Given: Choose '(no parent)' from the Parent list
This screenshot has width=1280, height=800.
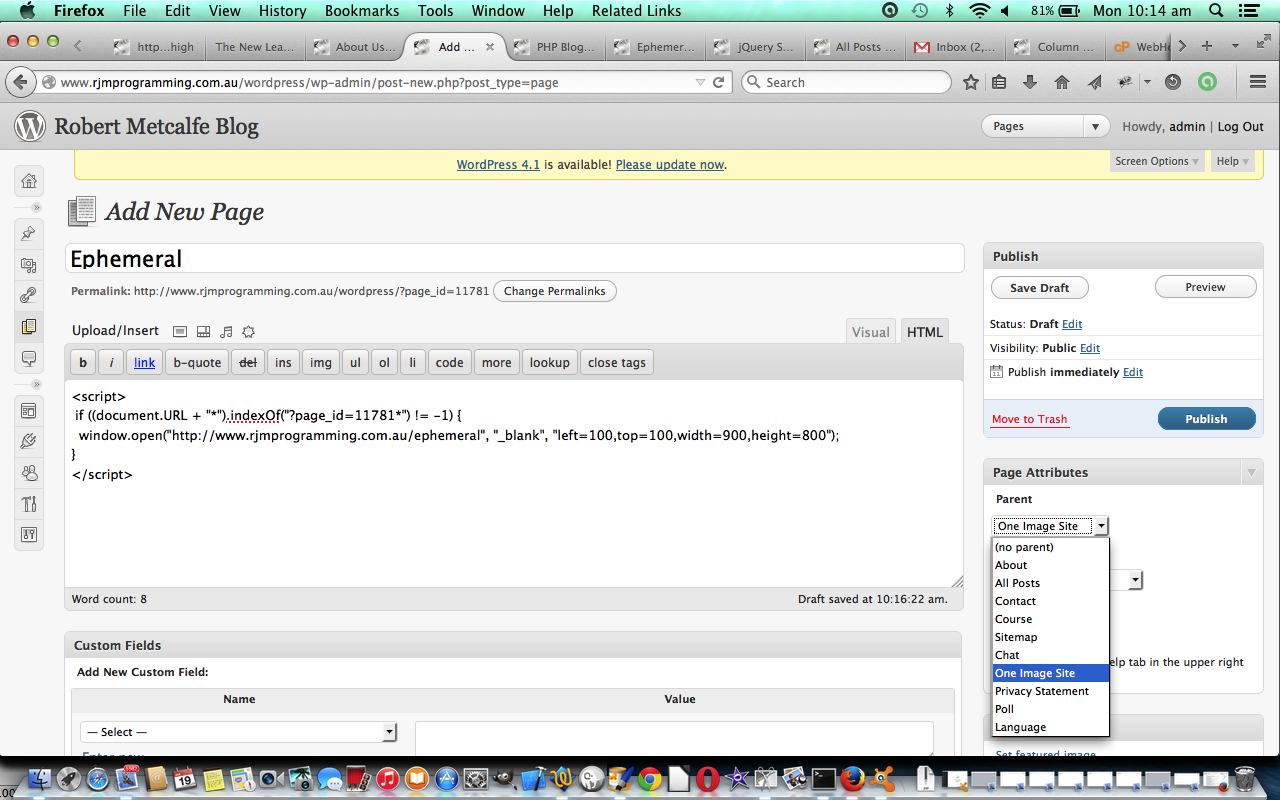Looking at the screenshot, I should coord(1050,547).
